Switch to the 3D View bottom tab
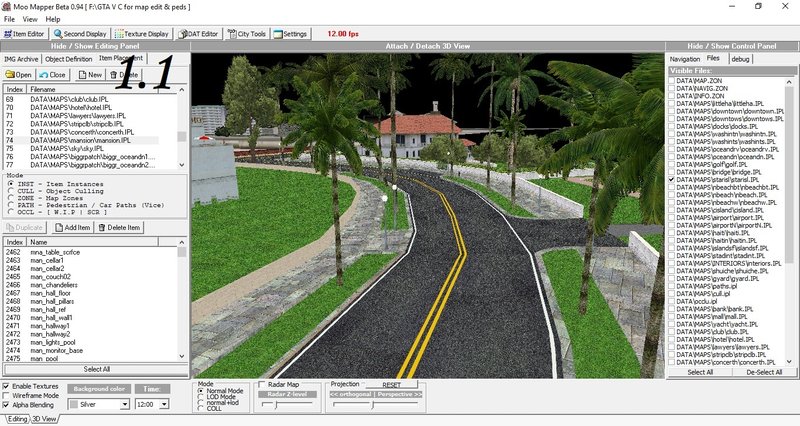 click(x=44, y=419)
